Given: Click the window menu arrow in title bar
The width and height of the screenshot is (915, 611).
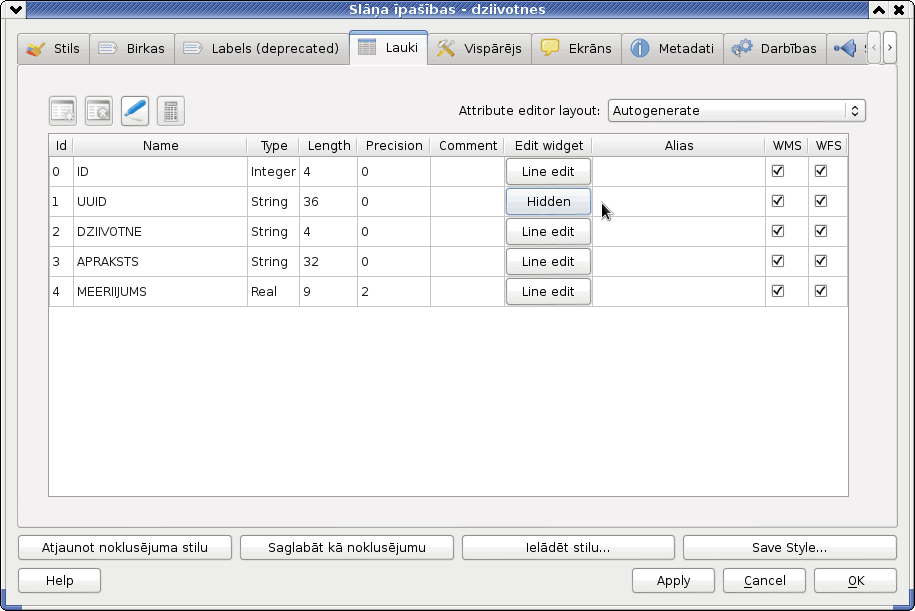Looking at the screenshot, I should pyautogui.click(x=16, y=9).
